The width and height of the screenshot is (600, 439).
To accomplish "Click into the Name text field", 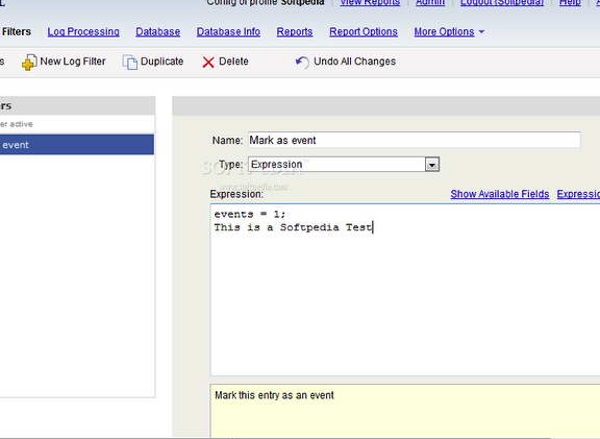I will [412, 141].
